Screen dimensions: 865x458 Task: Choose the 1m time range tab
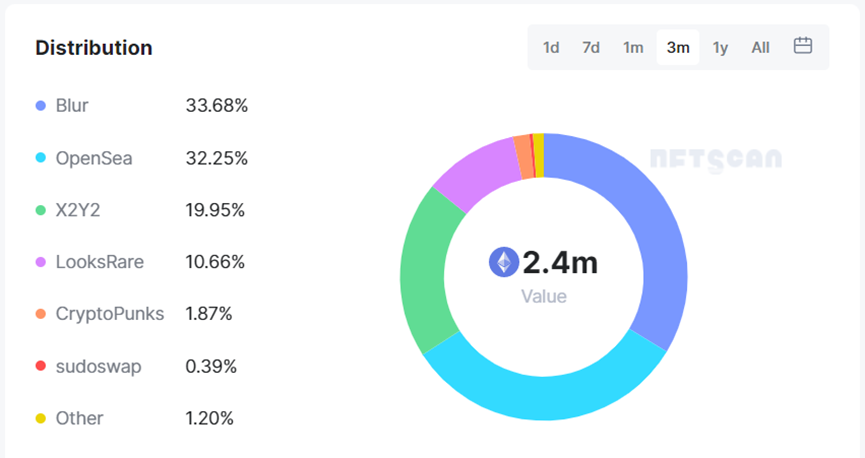(633, 47)
